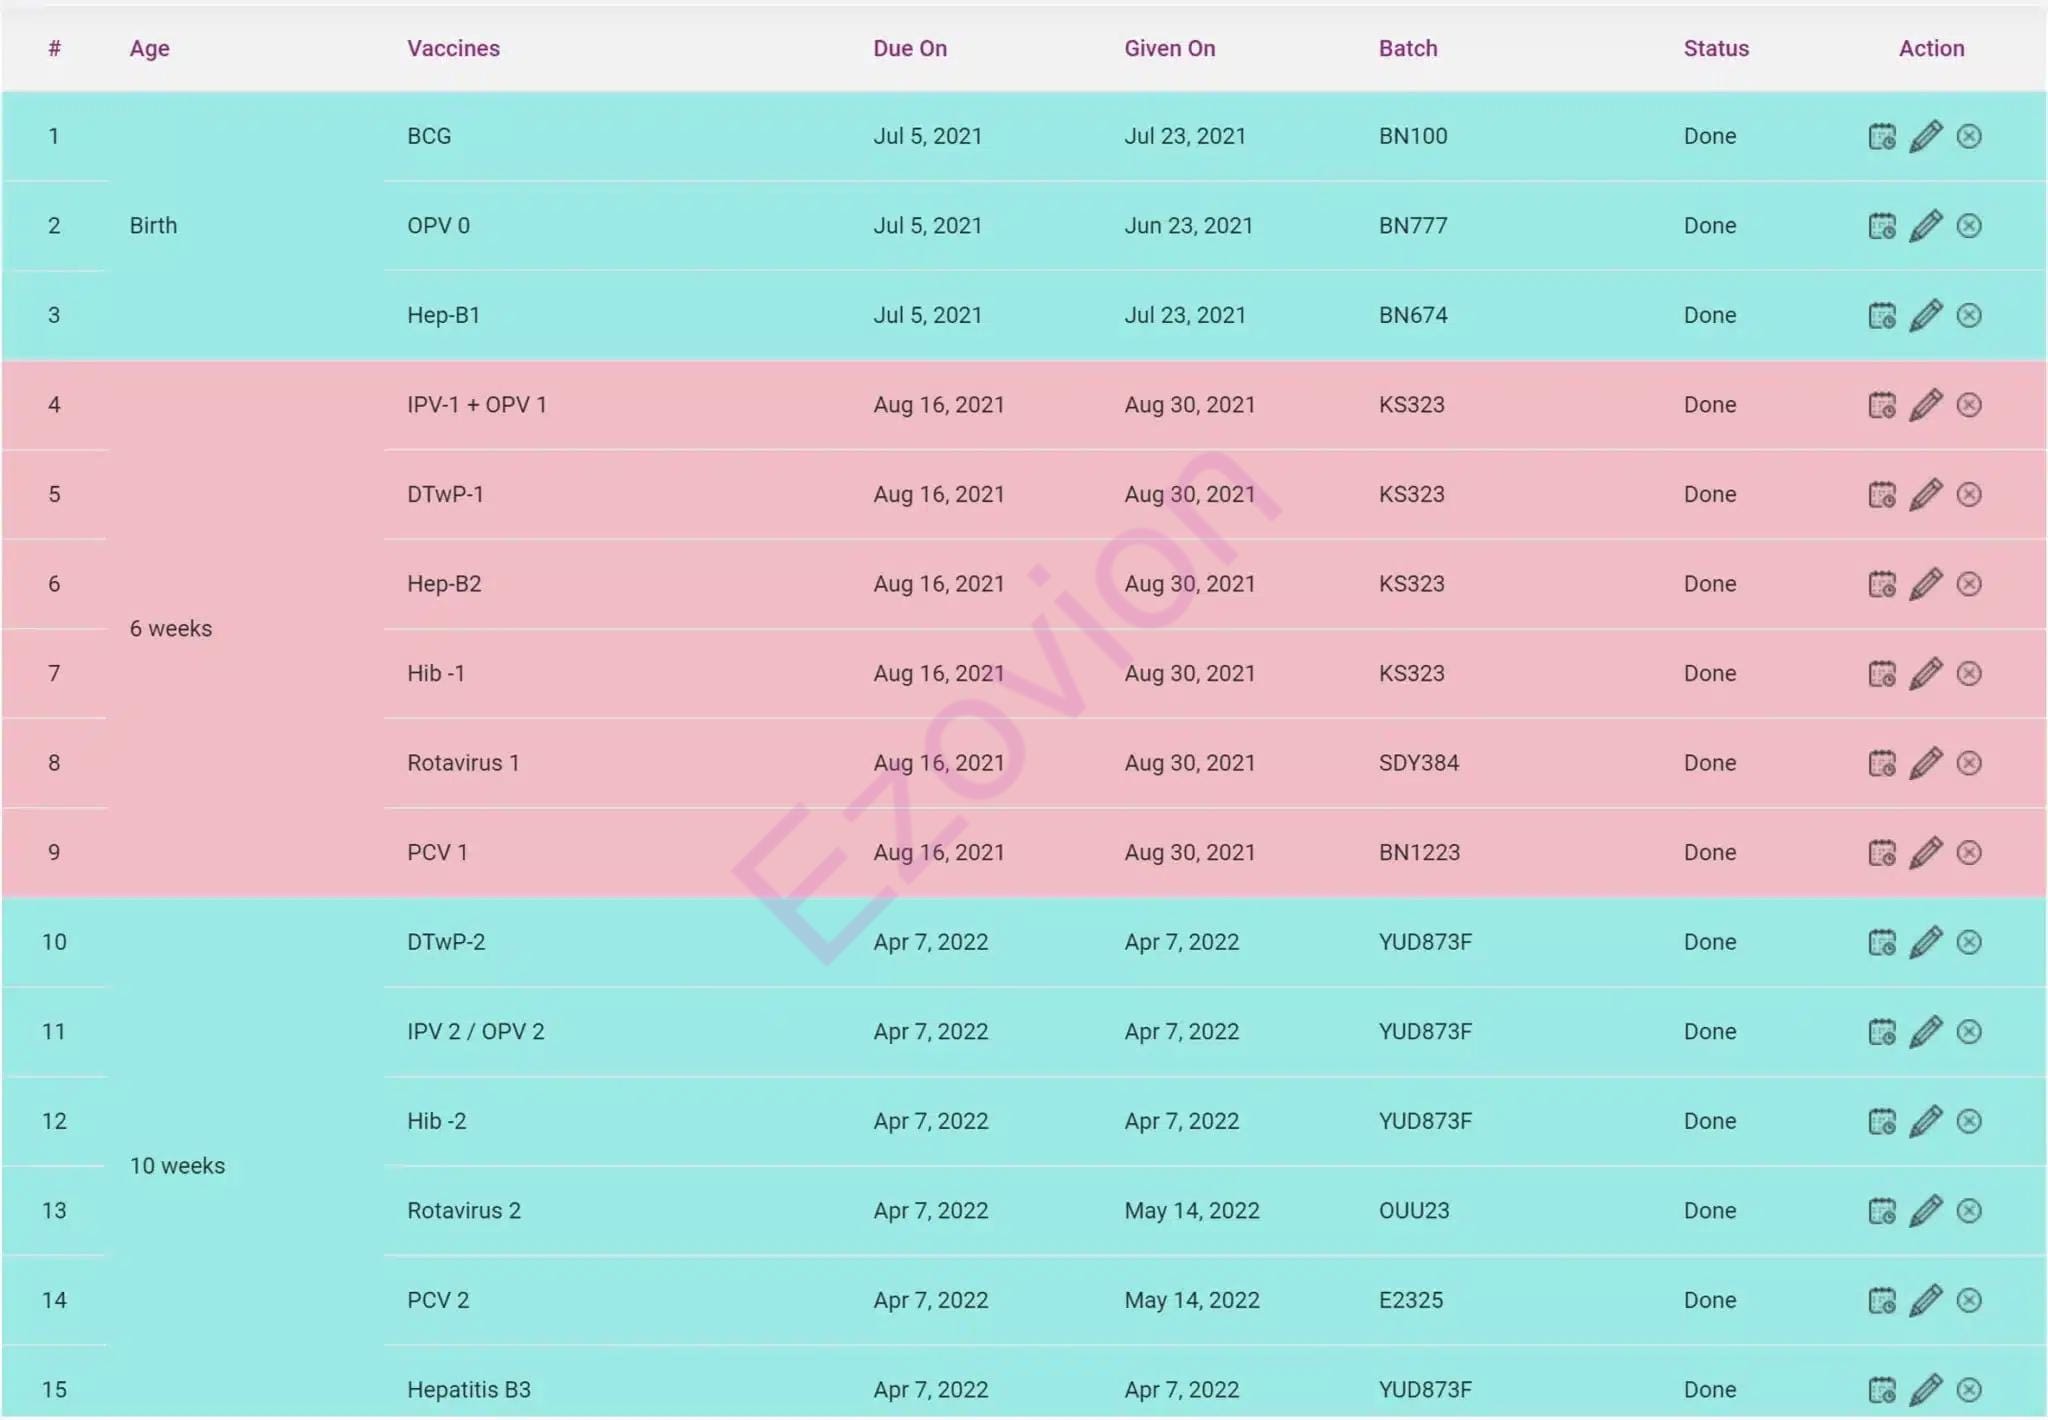Click the Batch column header

tap(1407, 48)
